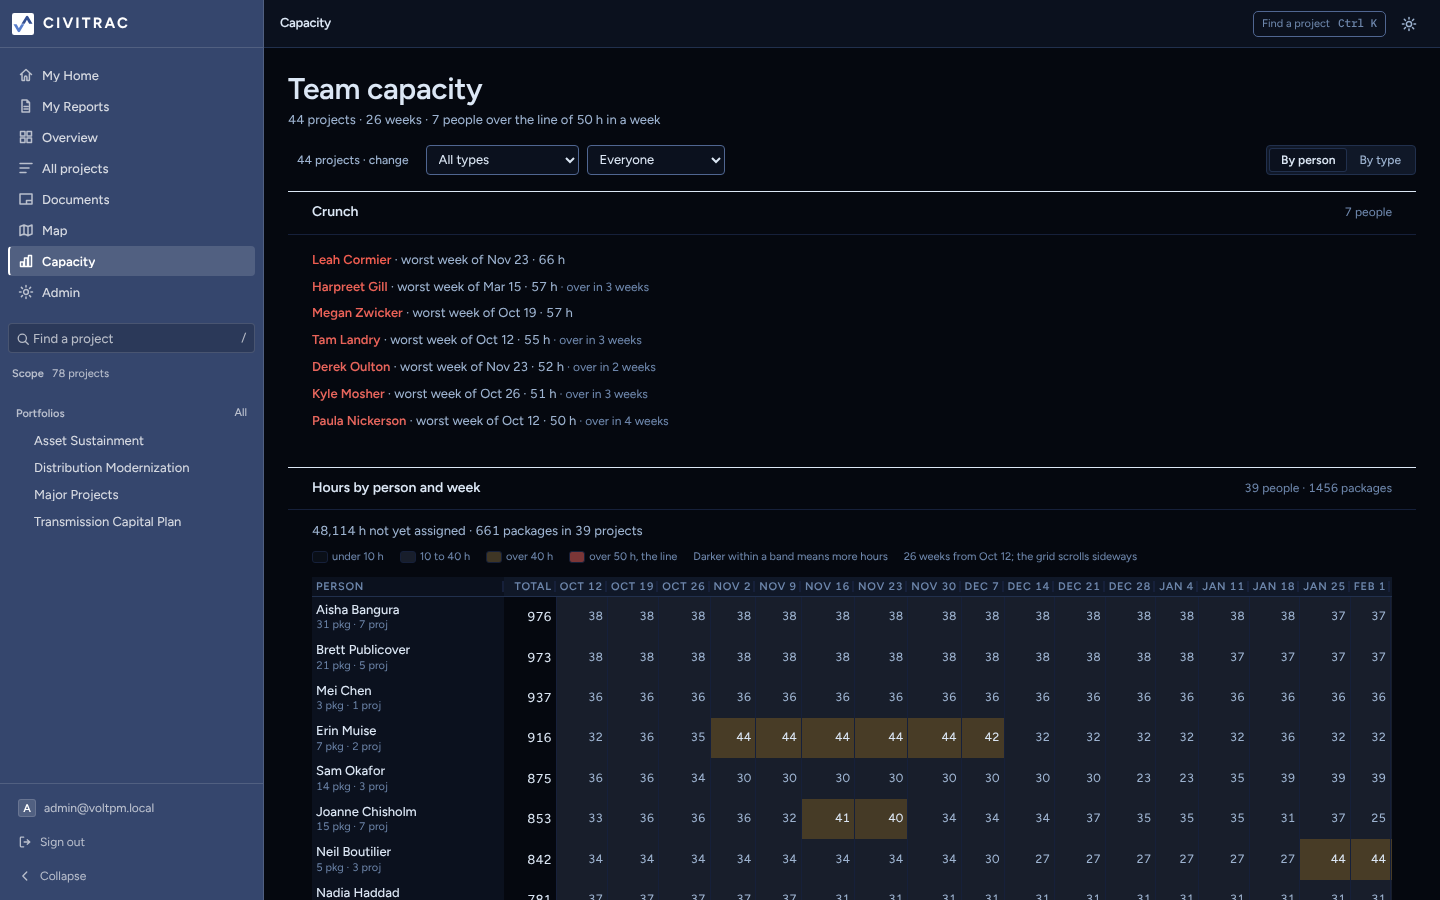1440x900 pixels.
Task: Click the Map icon in sidebar
Action: click(x=26, y=230)
